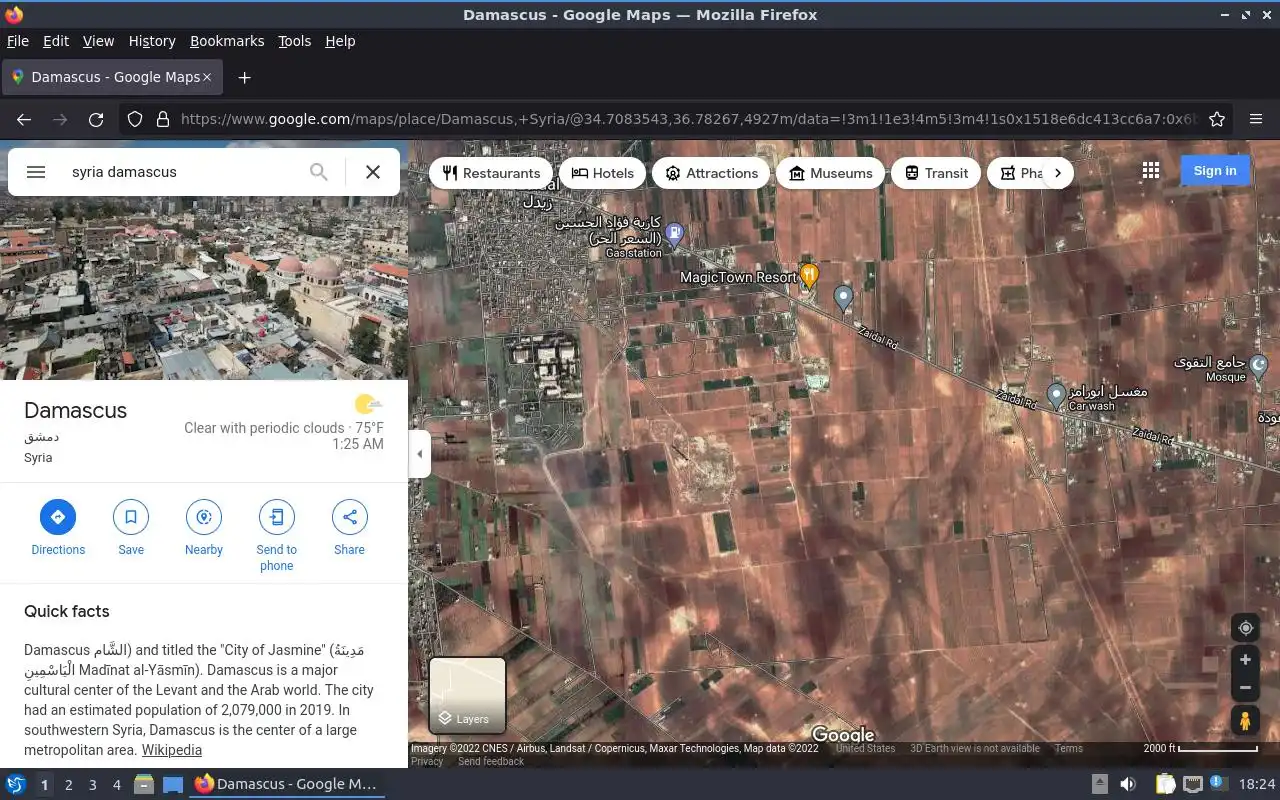Click the MagicTown Resort map pin

810,275
